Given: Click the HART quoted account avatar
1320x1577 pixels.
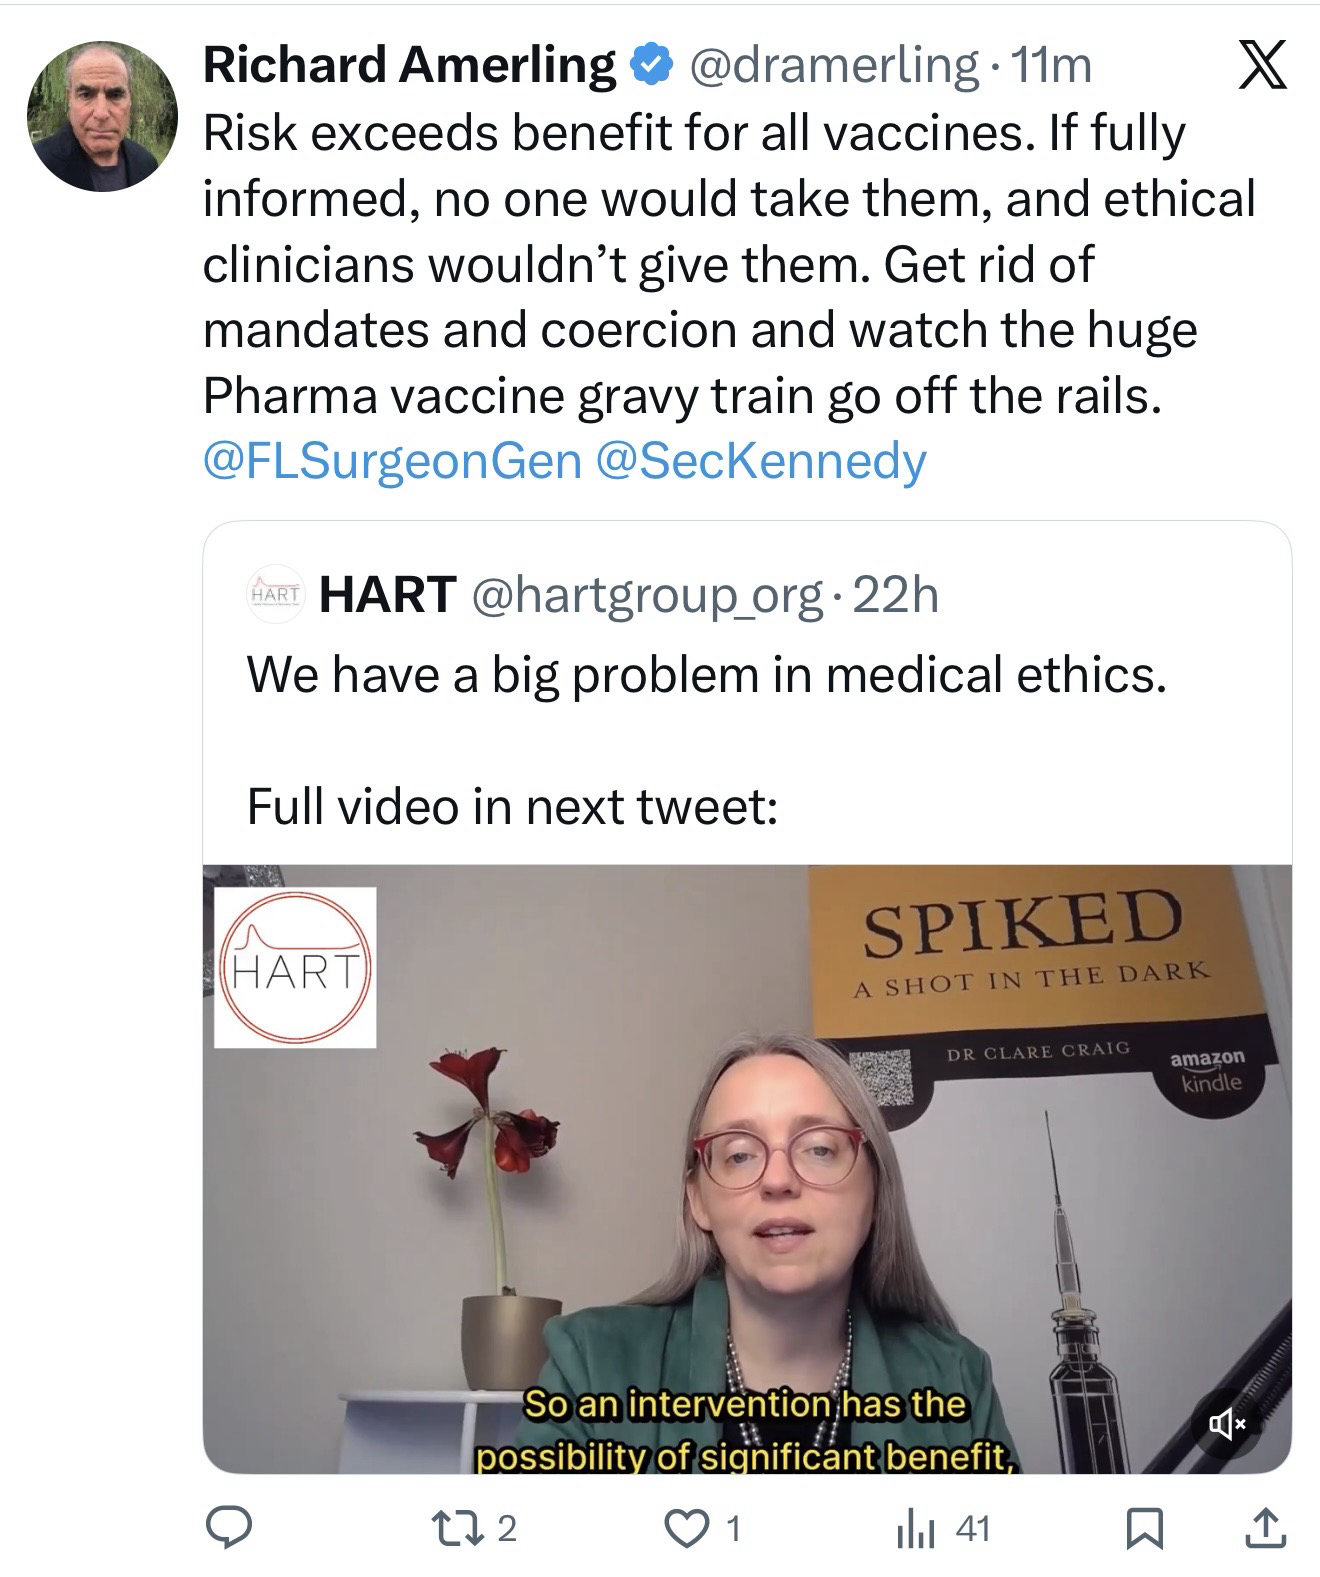Looking at the screenshot, I should tap(275, 595).
